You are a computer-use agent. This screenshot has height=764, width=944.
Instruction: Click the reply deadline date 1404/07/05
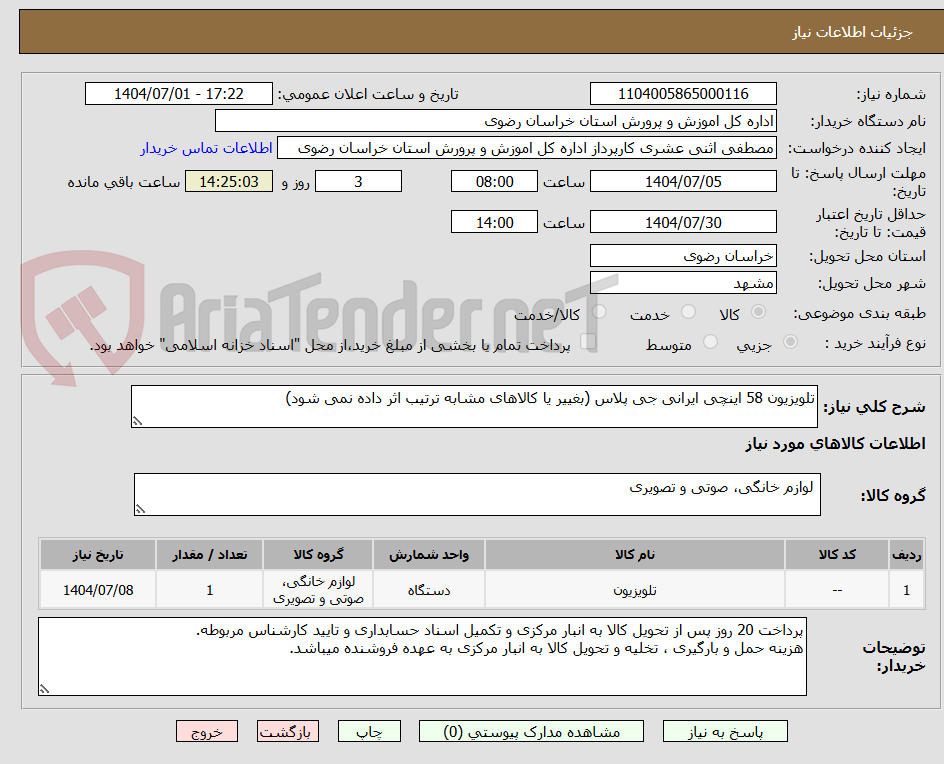(684, 181)
